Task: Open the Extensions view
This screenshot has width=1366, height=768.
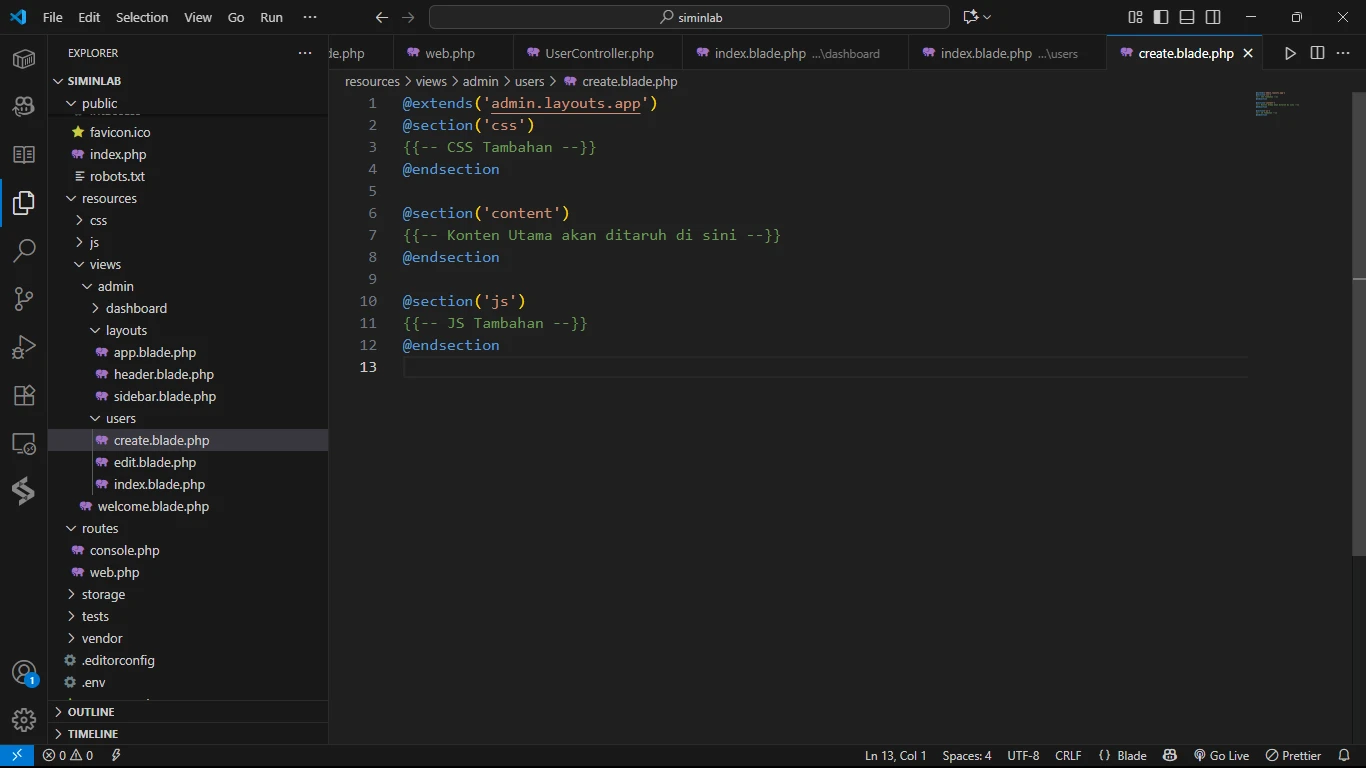Action: tap(24, 395)
